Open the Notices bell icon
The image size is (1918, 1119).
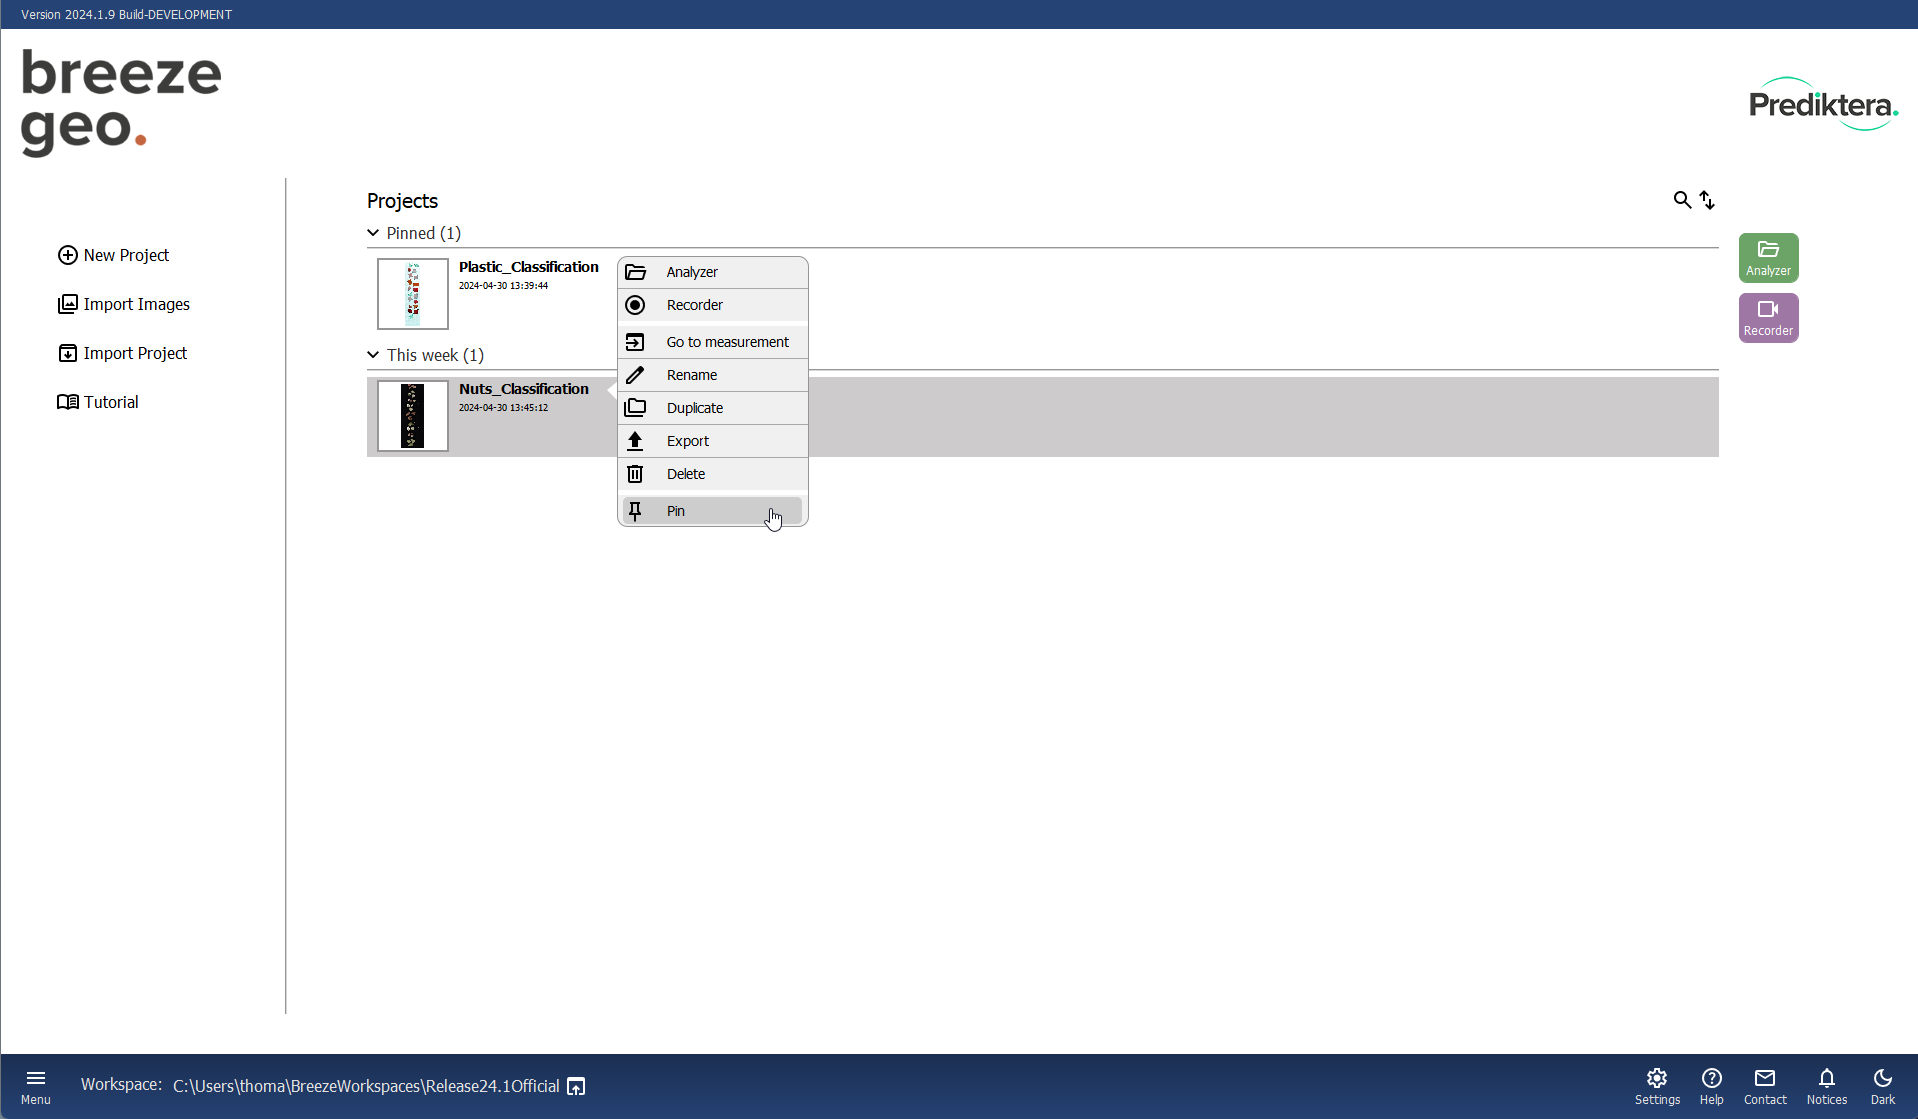tap(1826, 1085)
